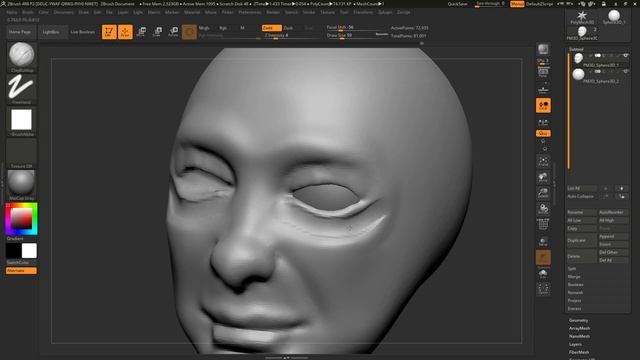Click the BPR render icon
The image size is (640, 360).
click(543, 49)
